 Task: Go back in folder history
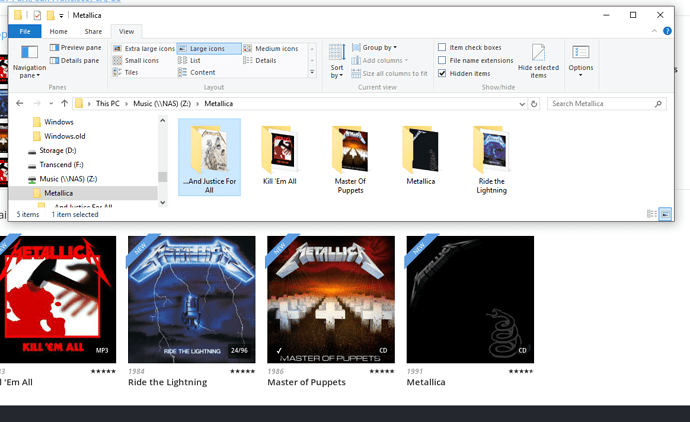point(20,103)
